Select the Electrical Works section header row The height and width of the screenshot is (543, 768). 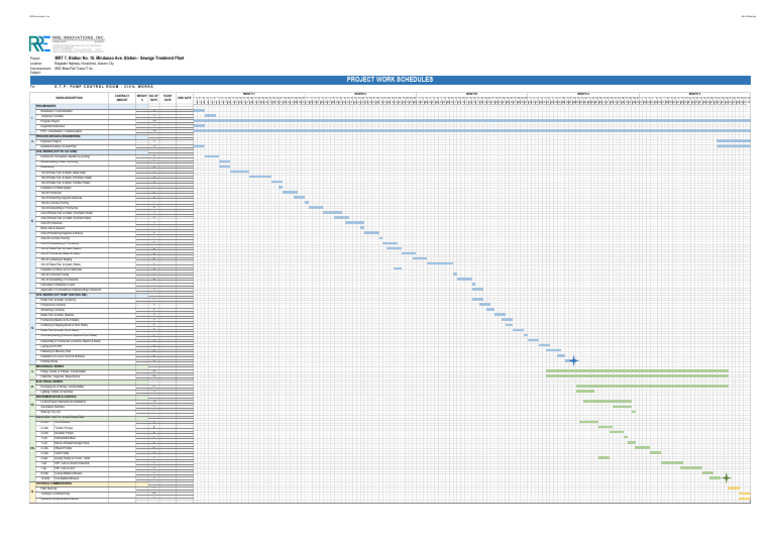tap(92, 381)
